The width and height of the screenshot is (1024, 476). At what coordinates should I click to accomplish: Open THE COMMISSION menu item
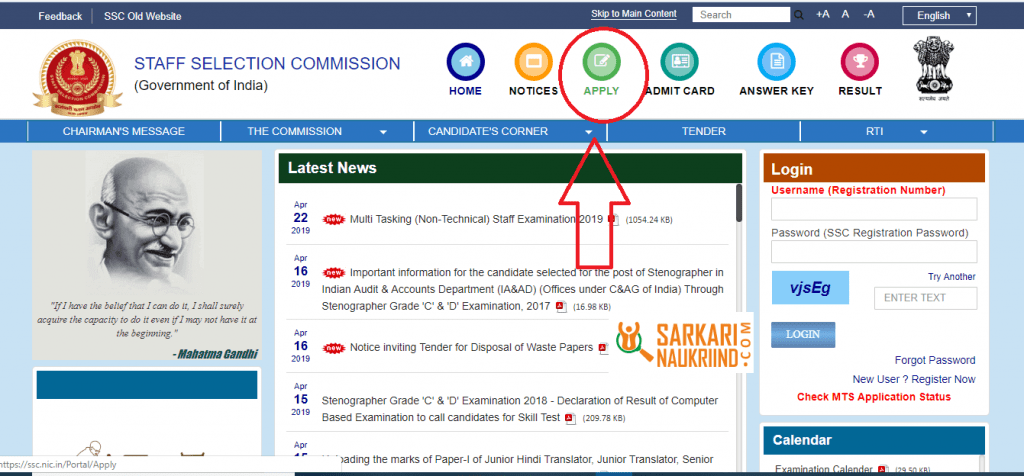(294, 131)
